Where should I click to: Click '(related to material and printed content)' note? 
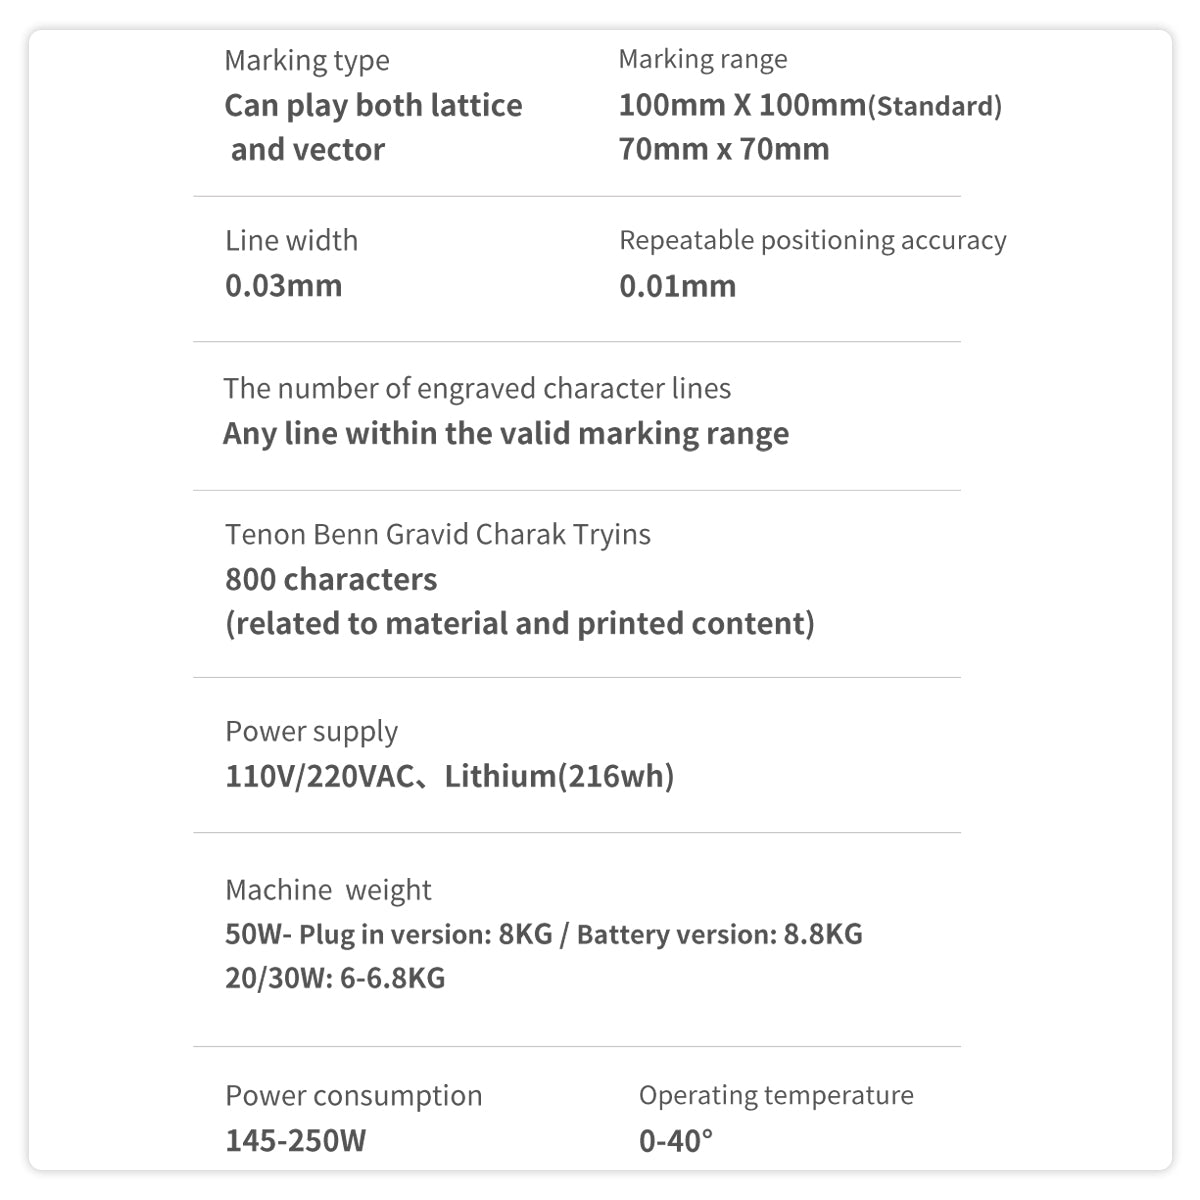tap(520, 624)
